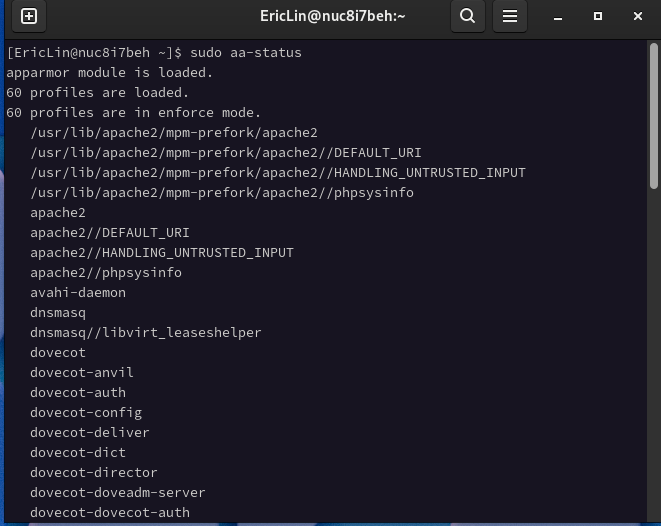Click the dovecot-deliver profile entry
Image resolution: width=661 pixels, height=526 pixels.
pos(90,432)
